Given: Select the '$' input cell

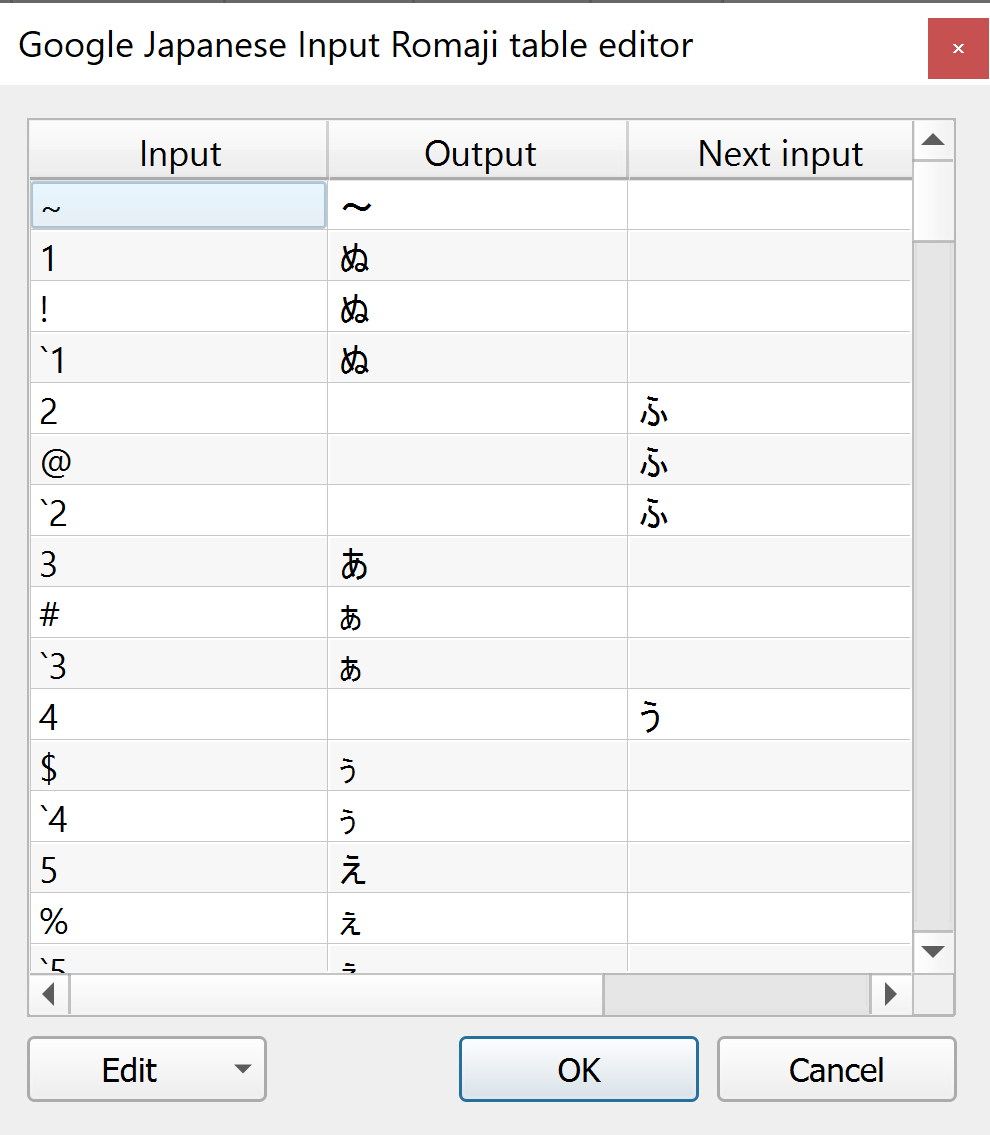Looking at the screenshot, I should 179,766.
